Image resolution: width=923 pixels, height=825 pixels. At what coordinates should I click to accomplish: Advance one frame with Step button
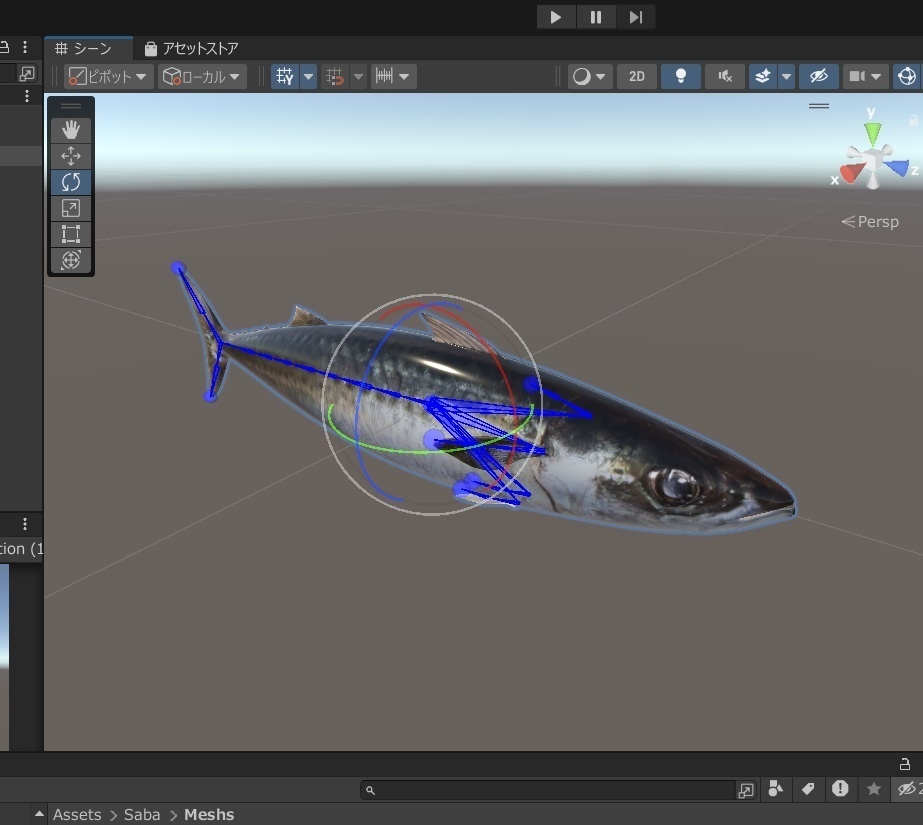pyautogui.click(x=636, y=17)
